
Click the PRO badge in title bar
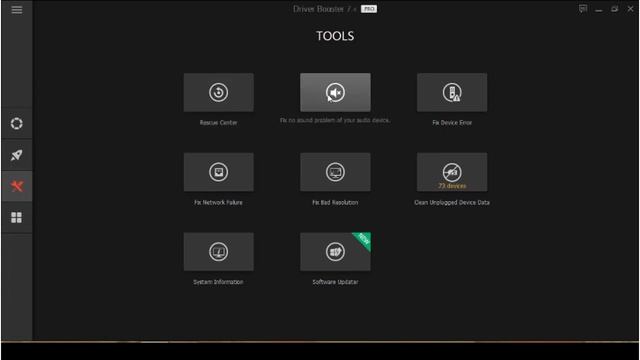coord(369,9)
